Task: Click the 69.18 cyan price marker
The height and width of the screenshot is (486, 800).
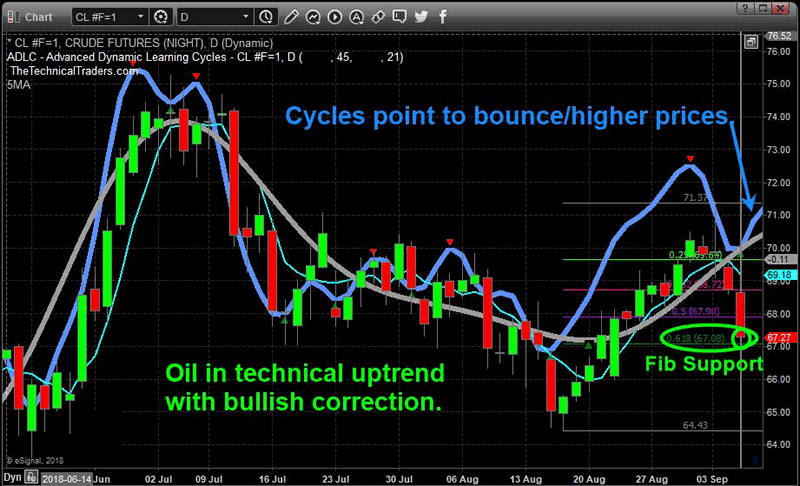Action: pos(779,275)
